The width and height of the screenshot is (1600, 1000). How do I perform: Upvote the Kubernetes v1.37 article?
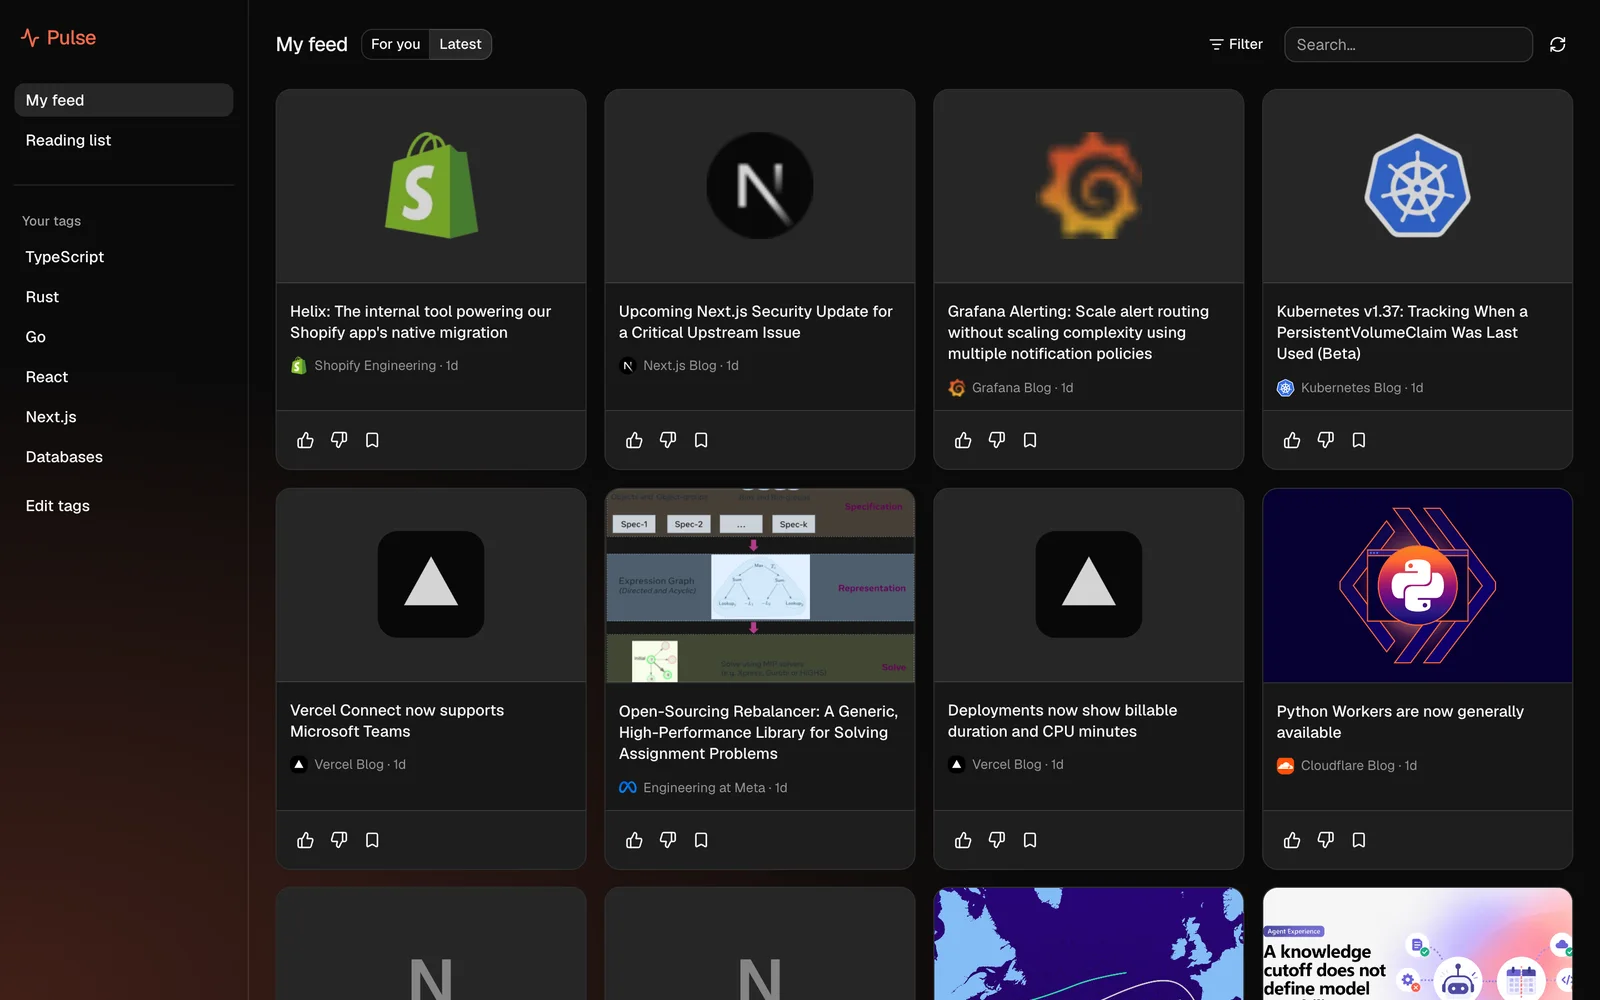click(x=1292, y=440)
